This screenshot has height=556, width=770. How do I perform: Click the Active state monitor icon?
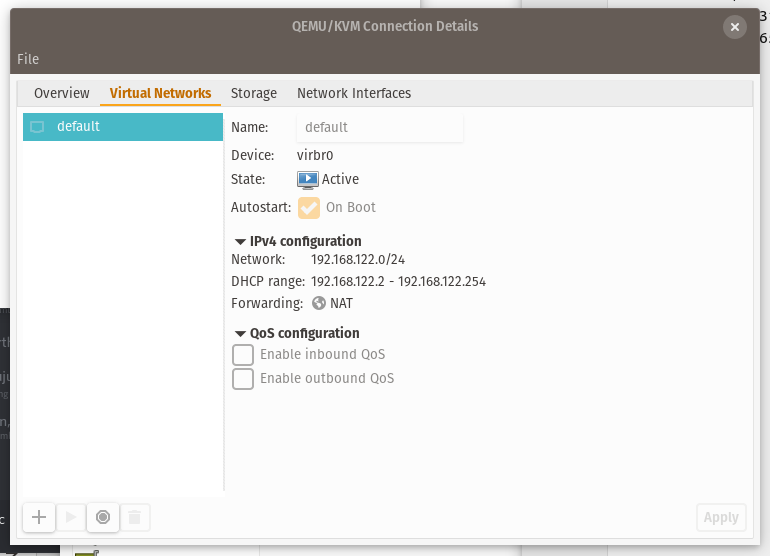[308, 180]
